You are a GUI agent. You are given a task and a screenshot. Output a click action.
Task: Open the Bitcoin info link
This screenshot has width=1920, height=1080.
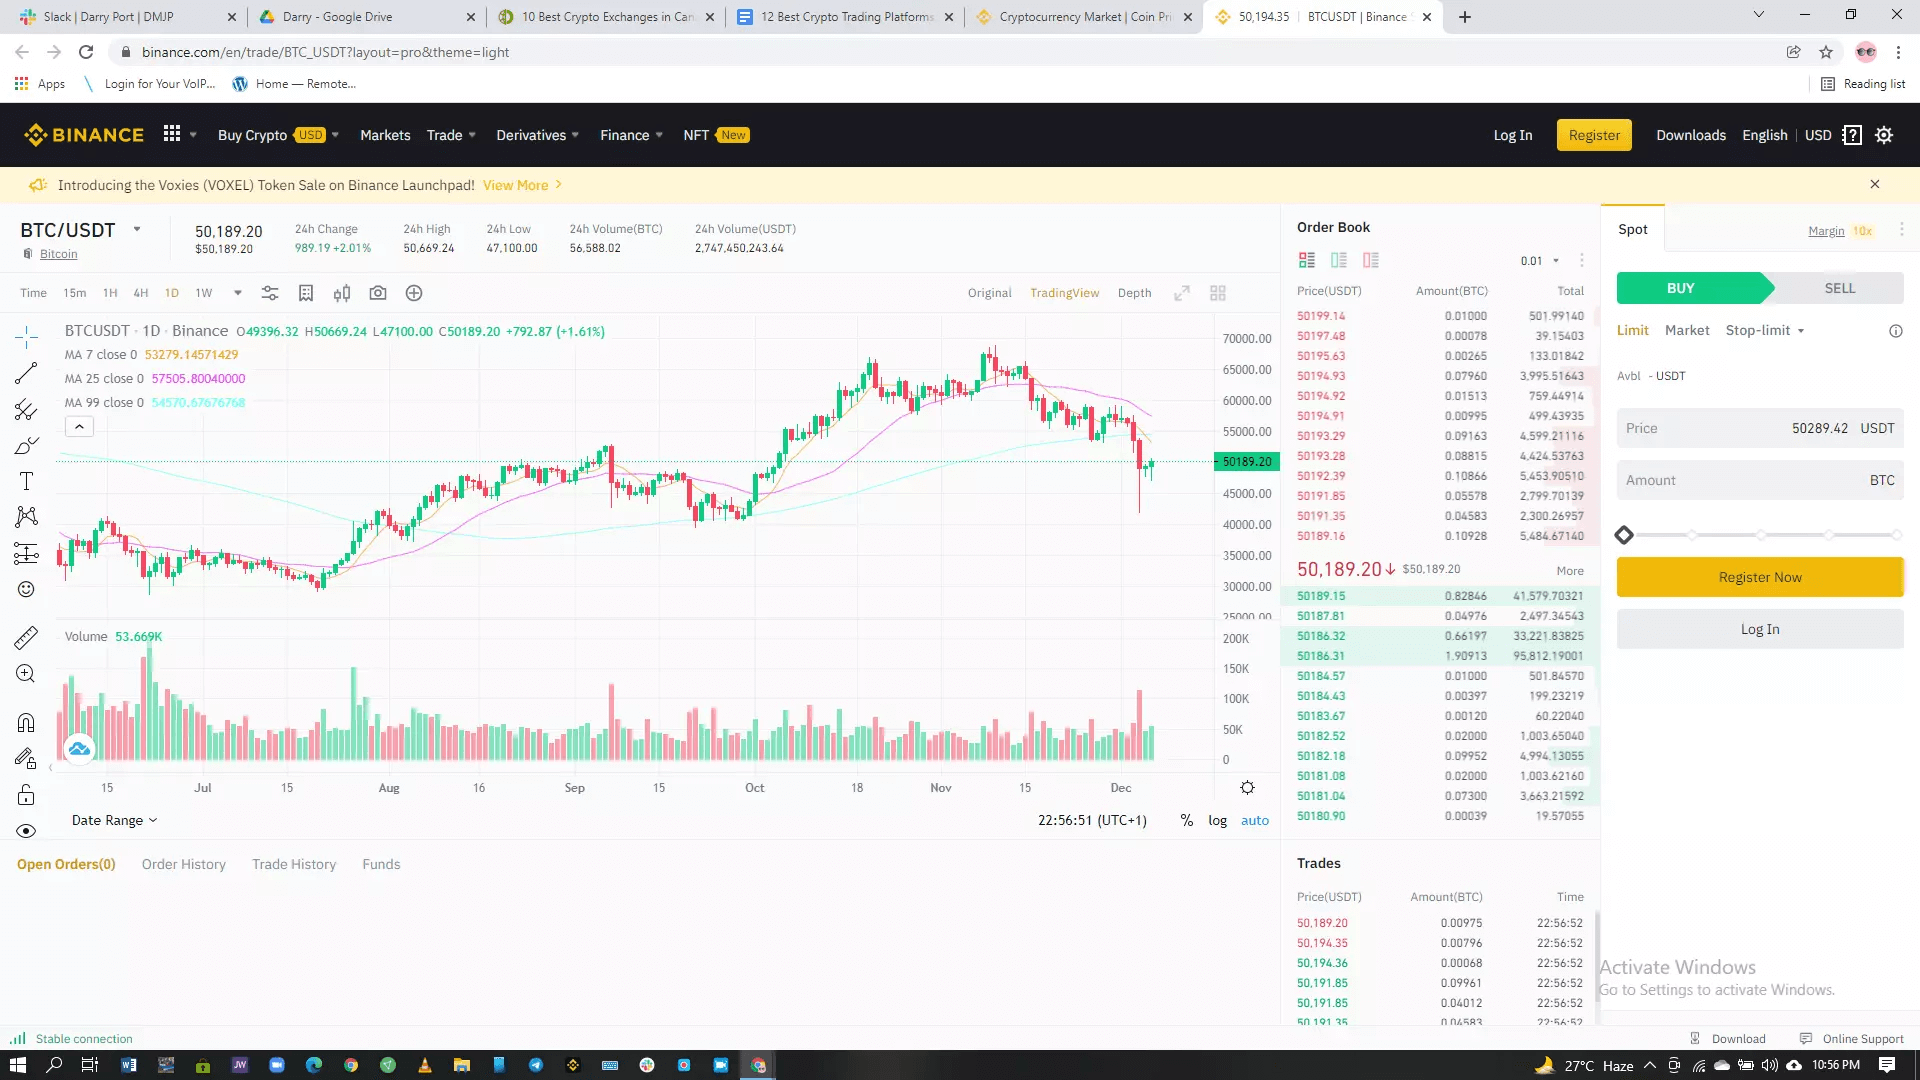click(x=58, y=254)
